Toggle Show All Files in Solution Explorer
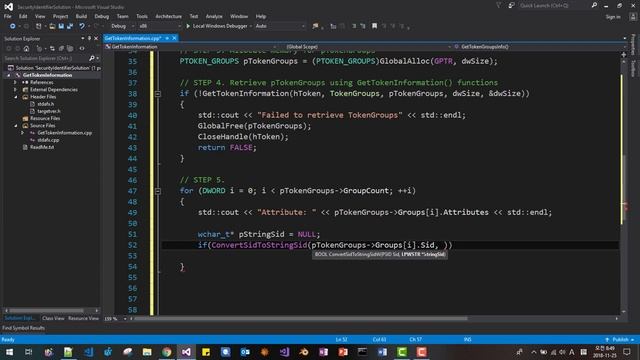Viewport: 640px width, 360px height. (x=70, y=49)
